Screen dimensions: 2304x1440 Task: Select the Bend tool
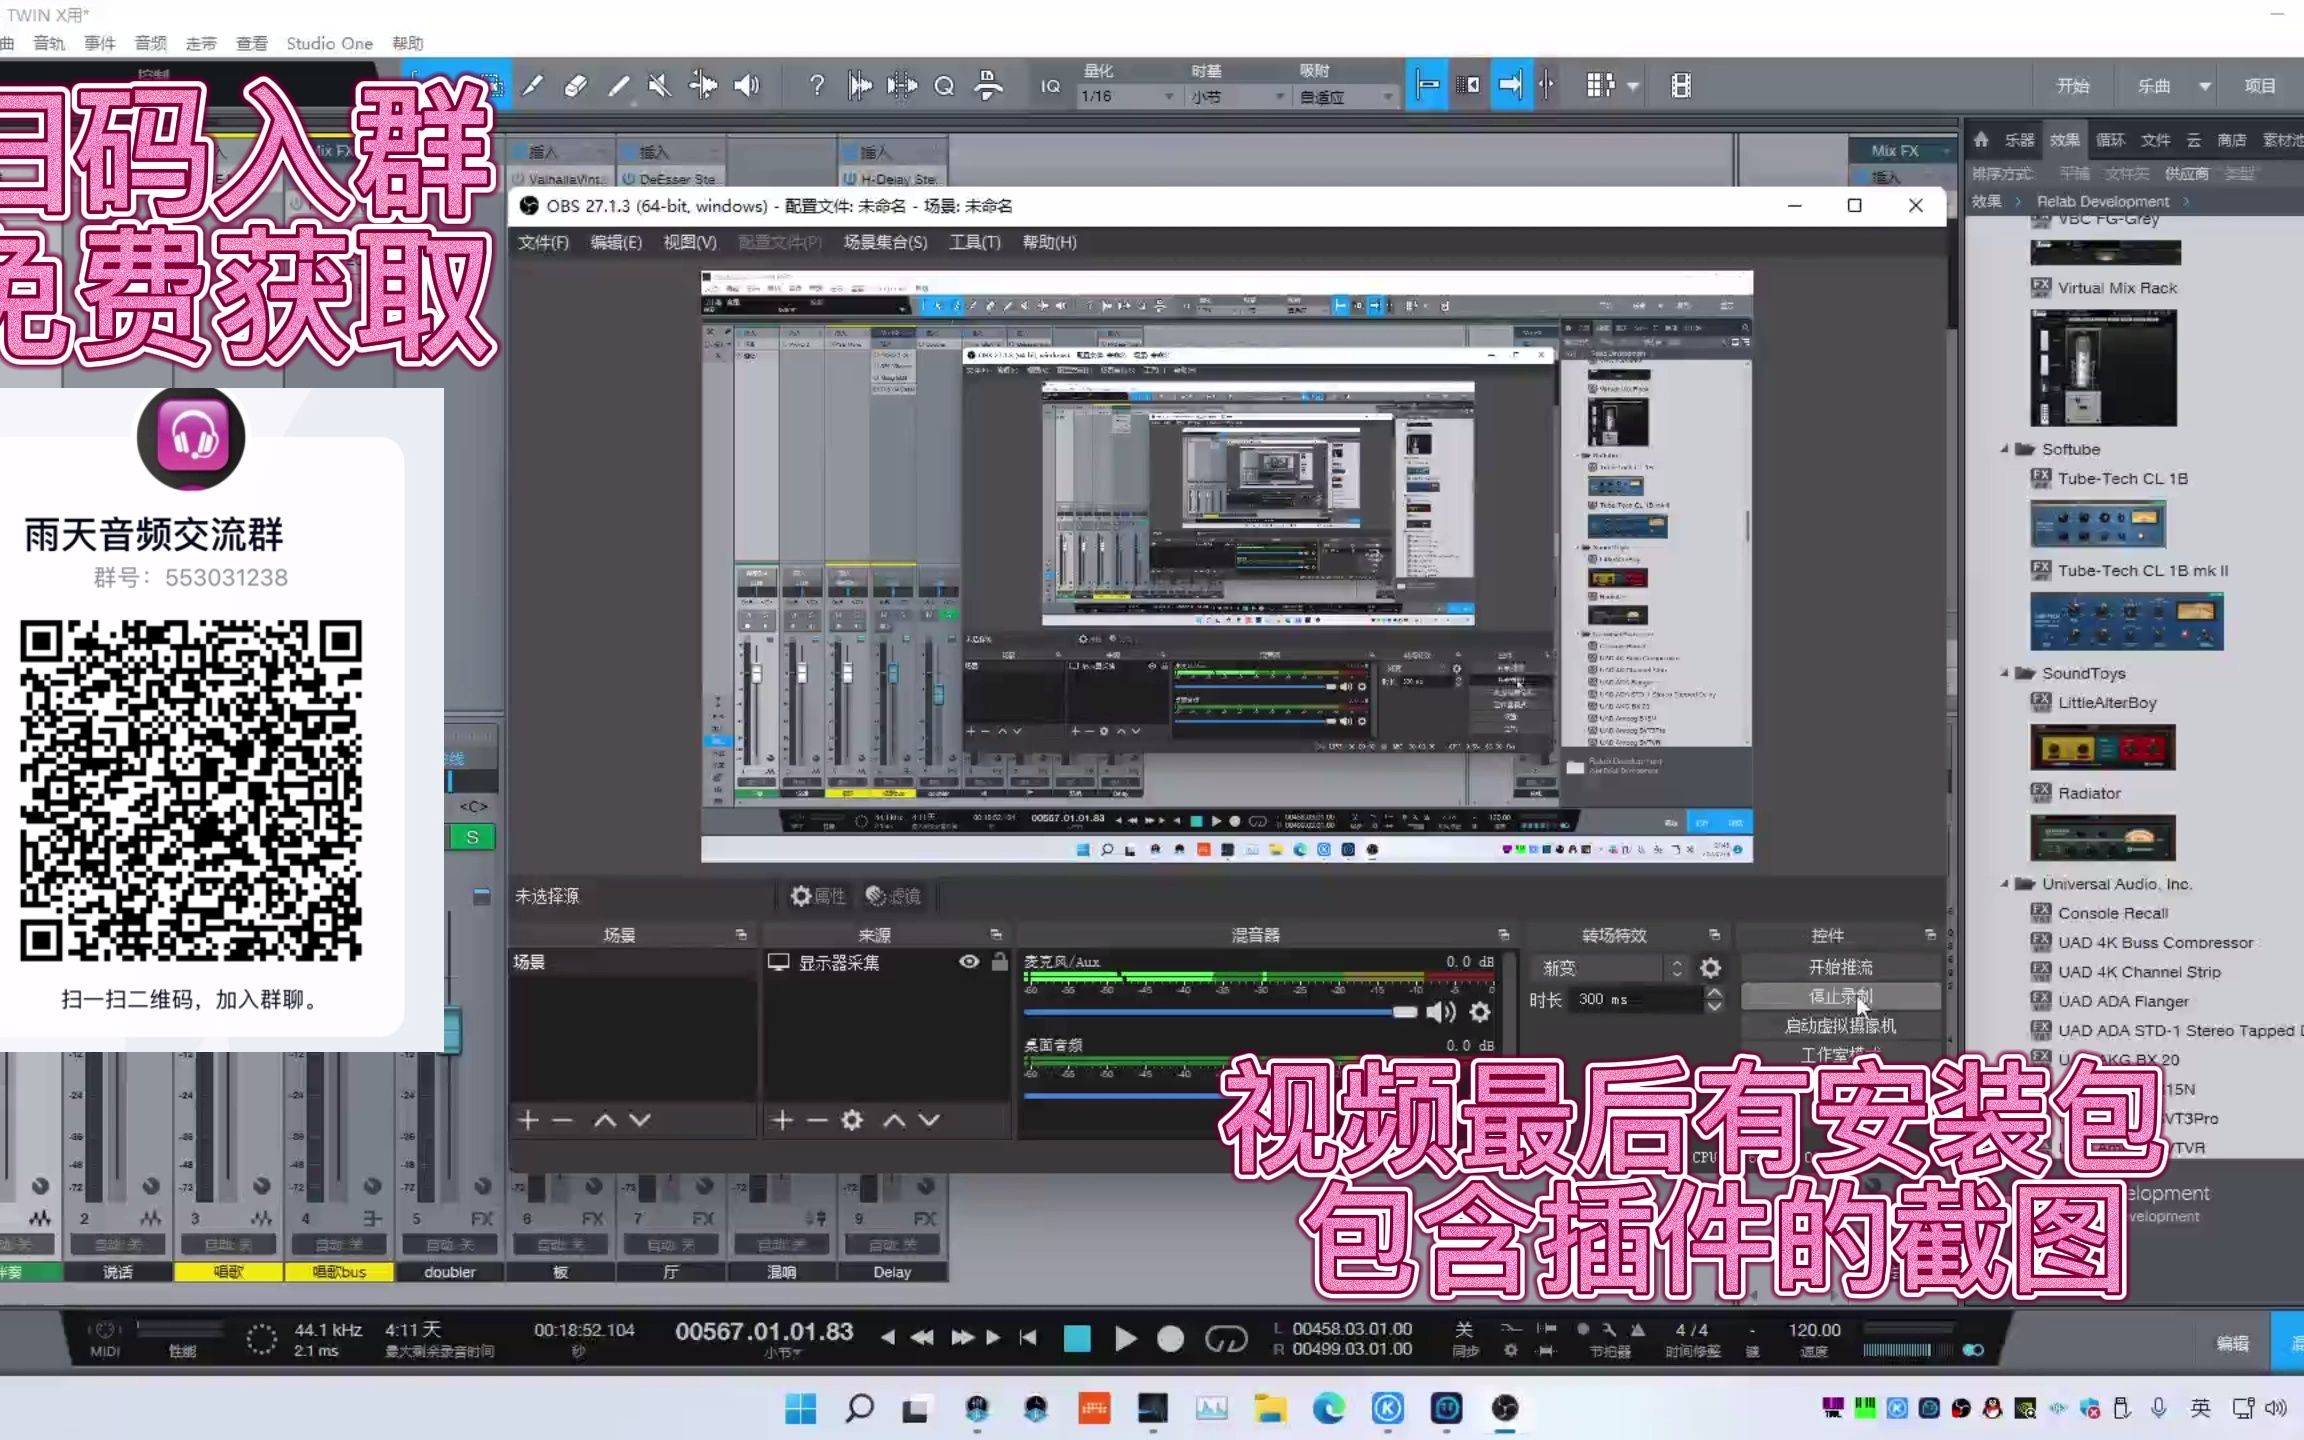pos(703,86)
